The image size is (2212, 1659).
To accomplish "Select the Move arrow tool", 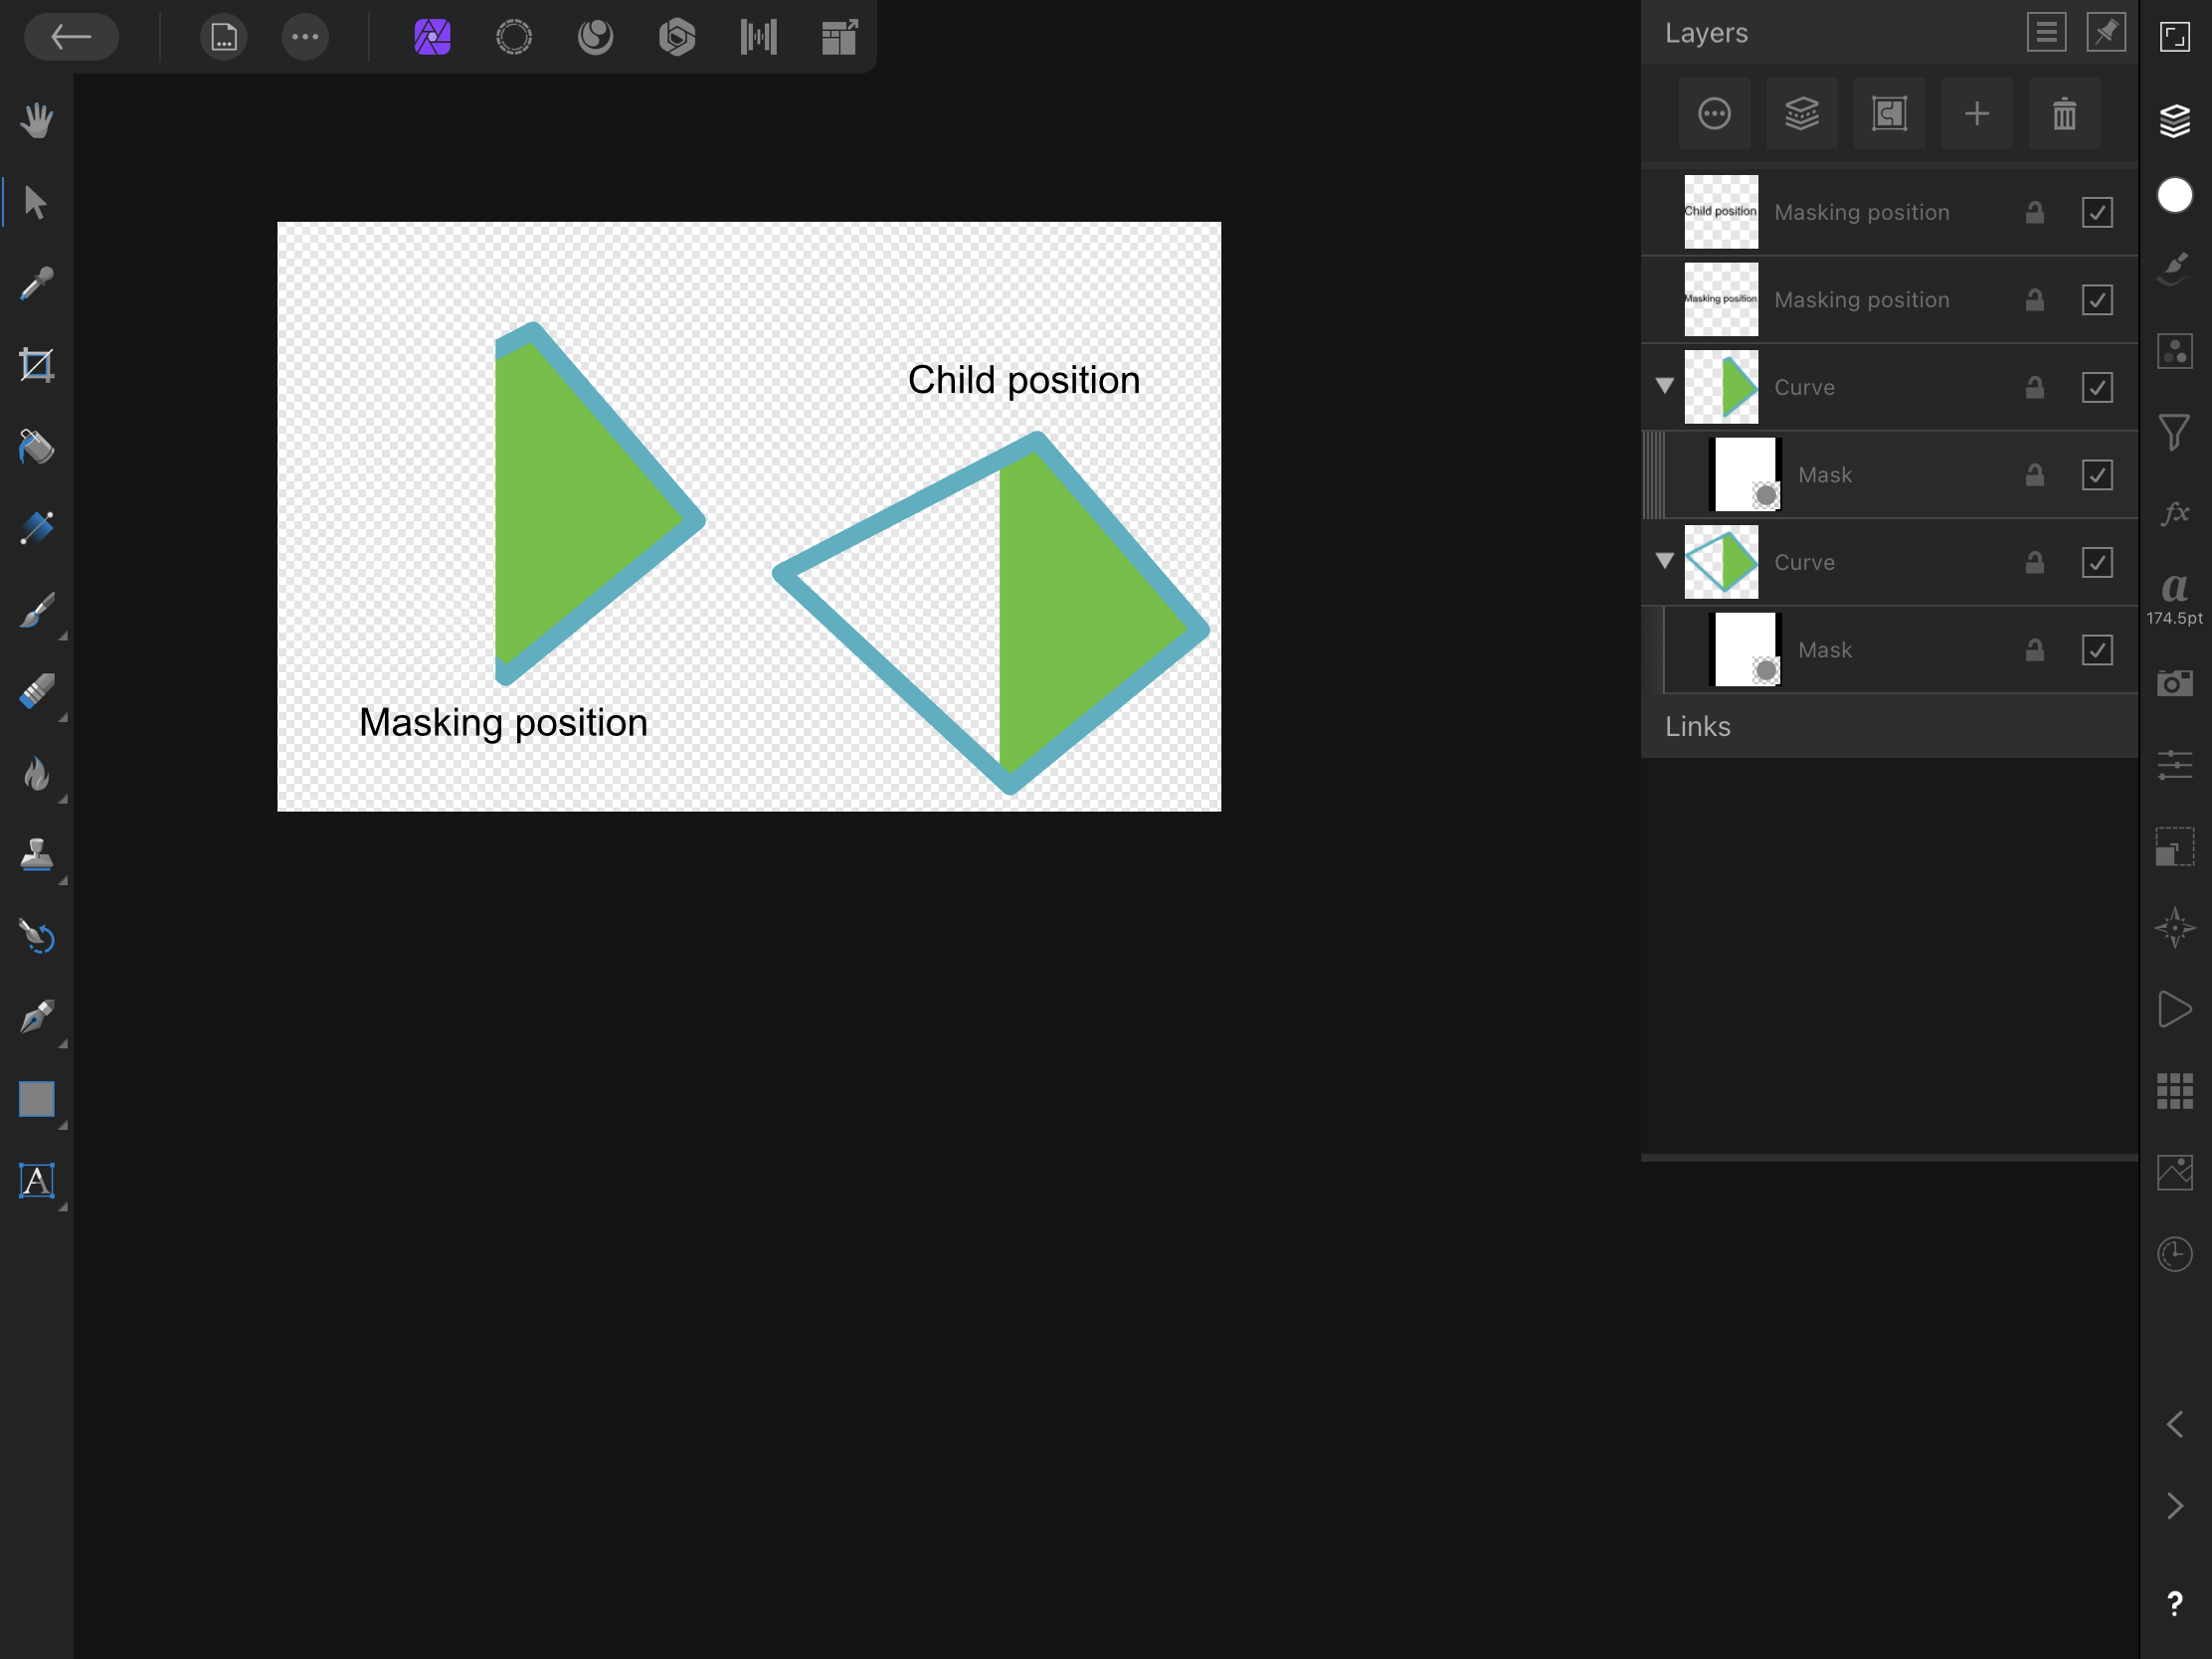I will point(37,202).
